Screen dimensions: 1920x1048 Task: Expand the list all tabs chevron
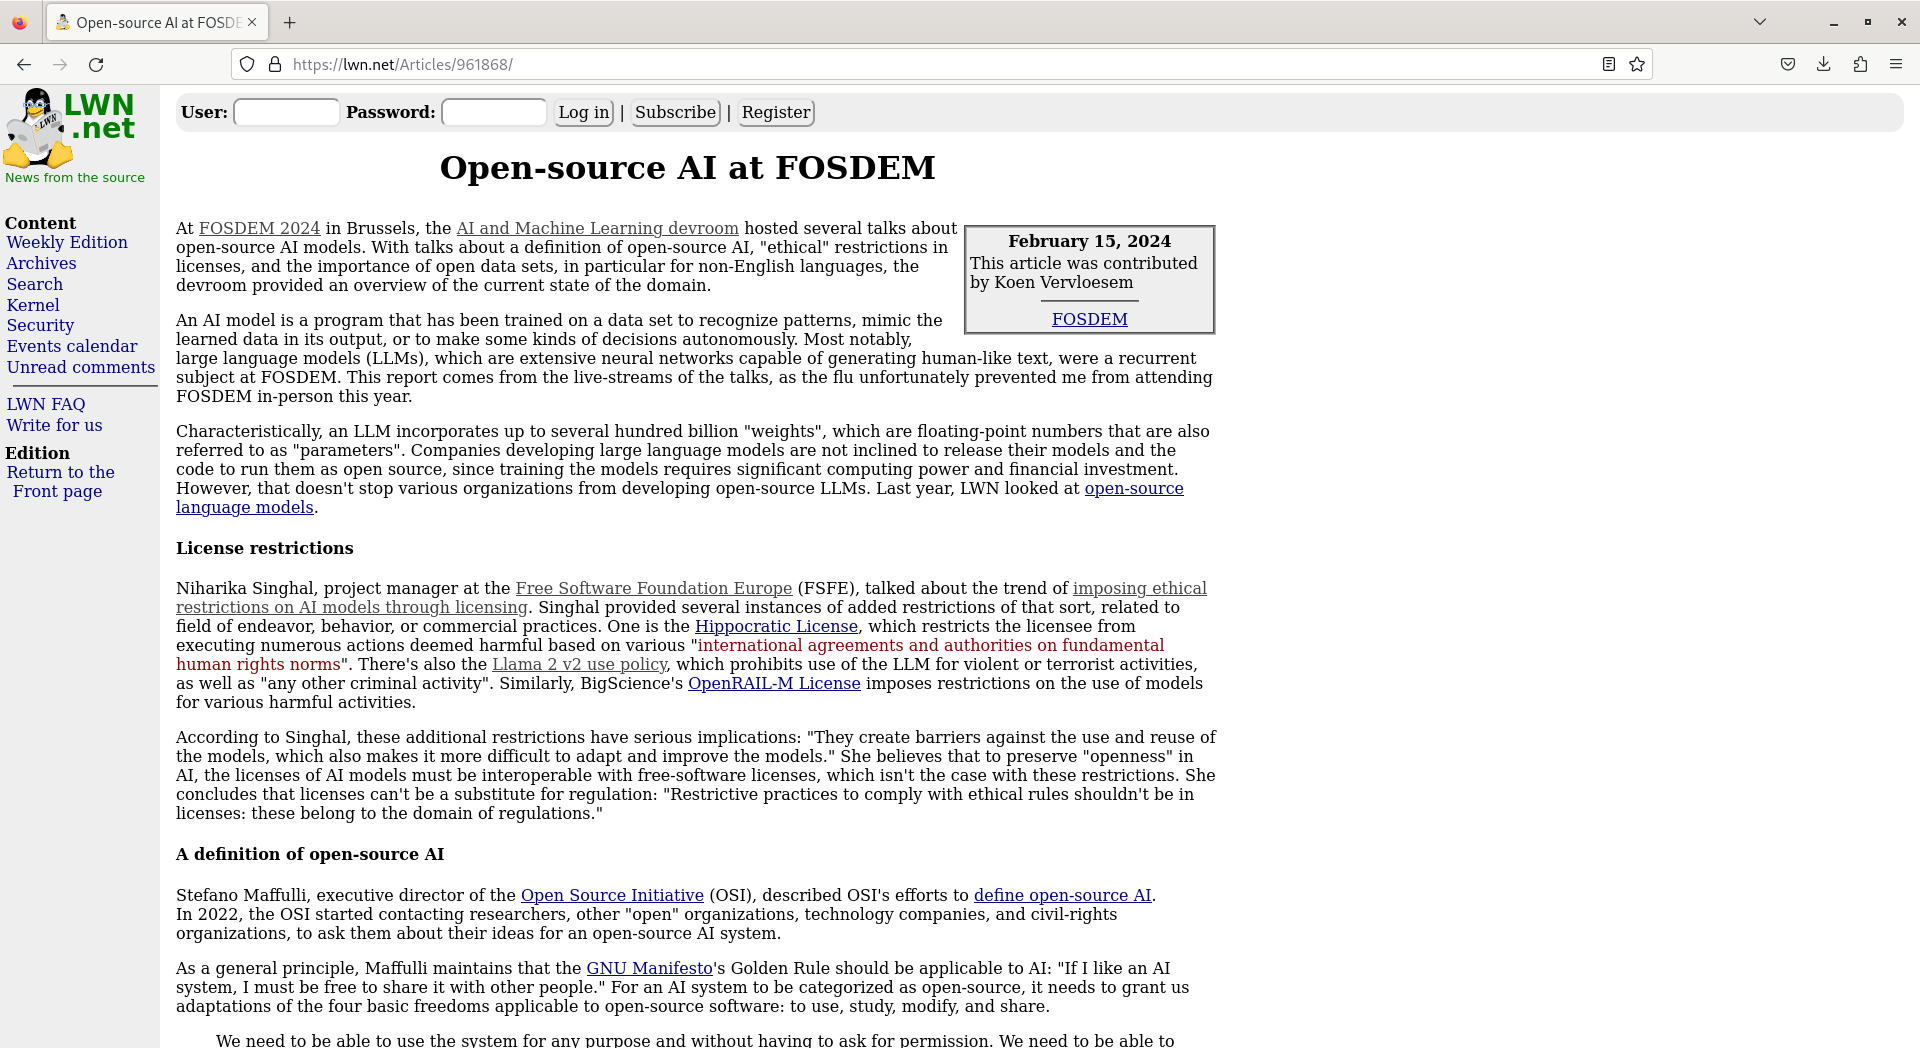1760,22
